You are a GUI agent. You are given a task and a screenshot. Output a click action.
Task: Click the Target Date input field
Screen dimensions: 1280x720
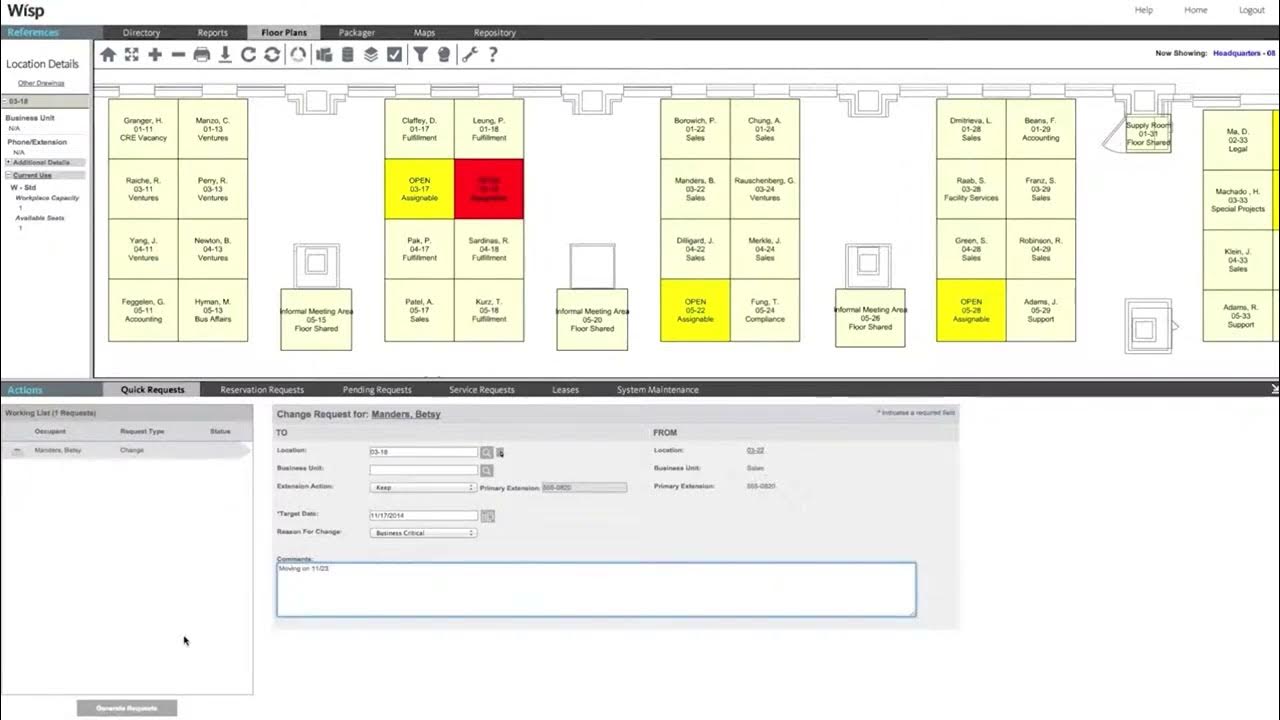click(x=424, y=516)
